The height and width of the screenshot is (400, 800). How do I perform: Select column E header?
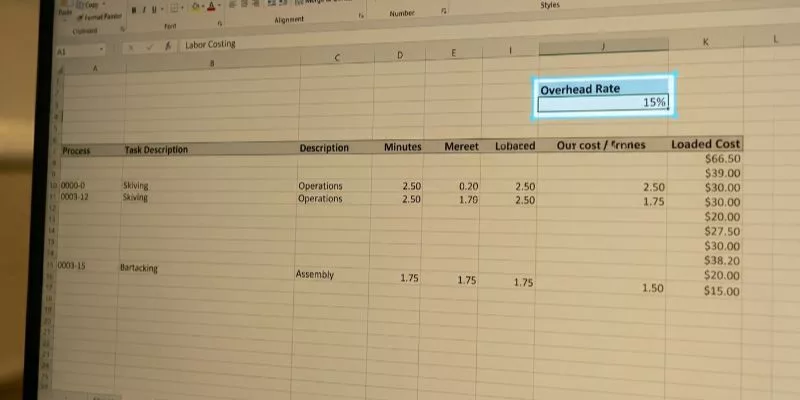click(x=454, y=53)
